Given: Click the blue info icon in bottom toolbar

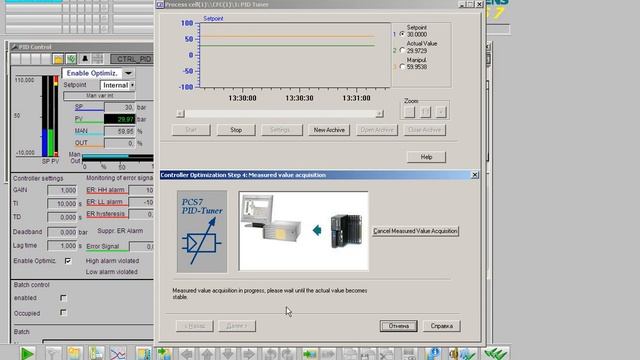Looking at the screenshot, I should coord(434,354).
